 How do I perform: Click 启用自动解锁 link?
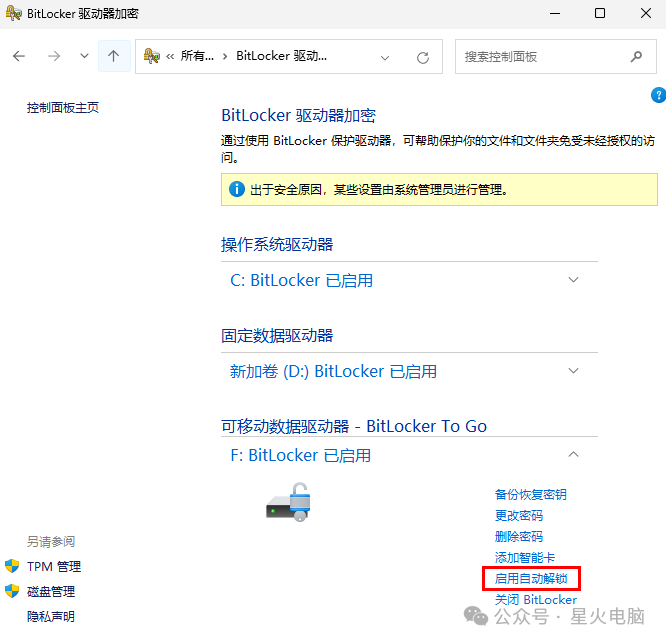click(531, 578)
